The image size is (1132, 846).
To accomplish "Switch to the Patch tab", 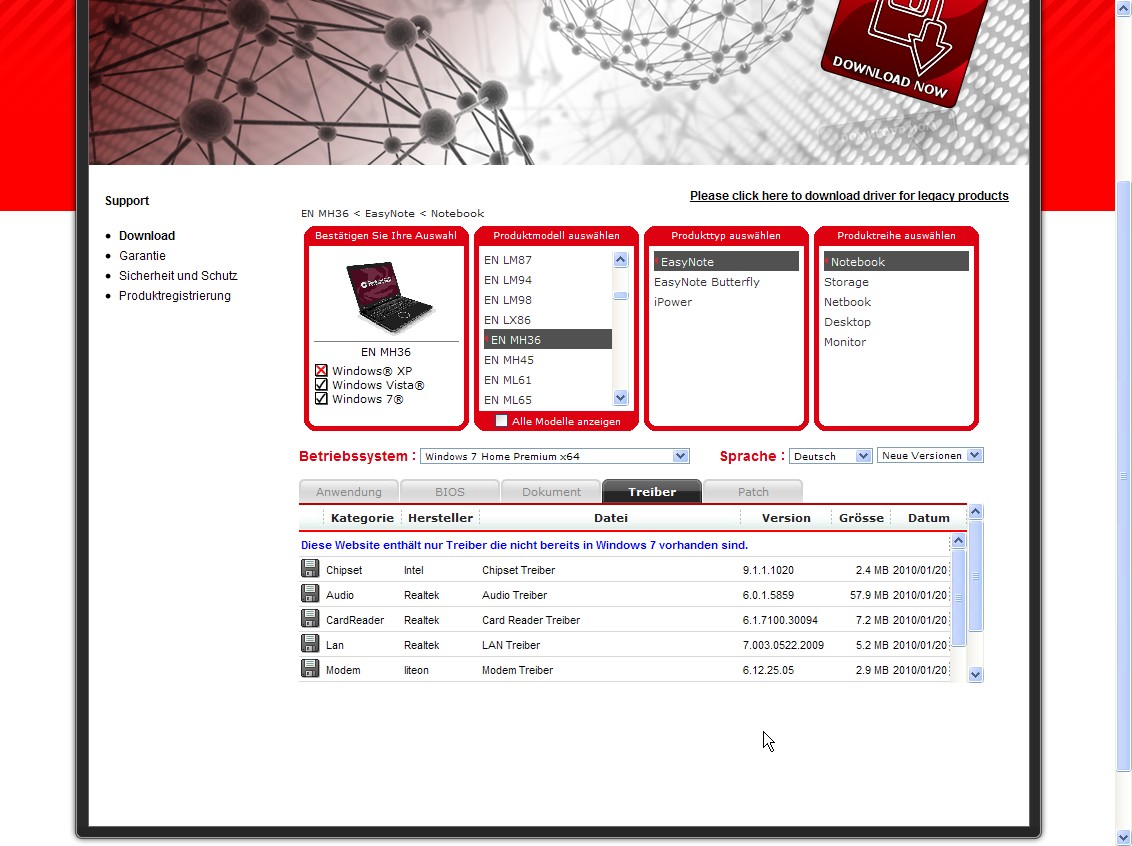I will [x=753, y=492].
